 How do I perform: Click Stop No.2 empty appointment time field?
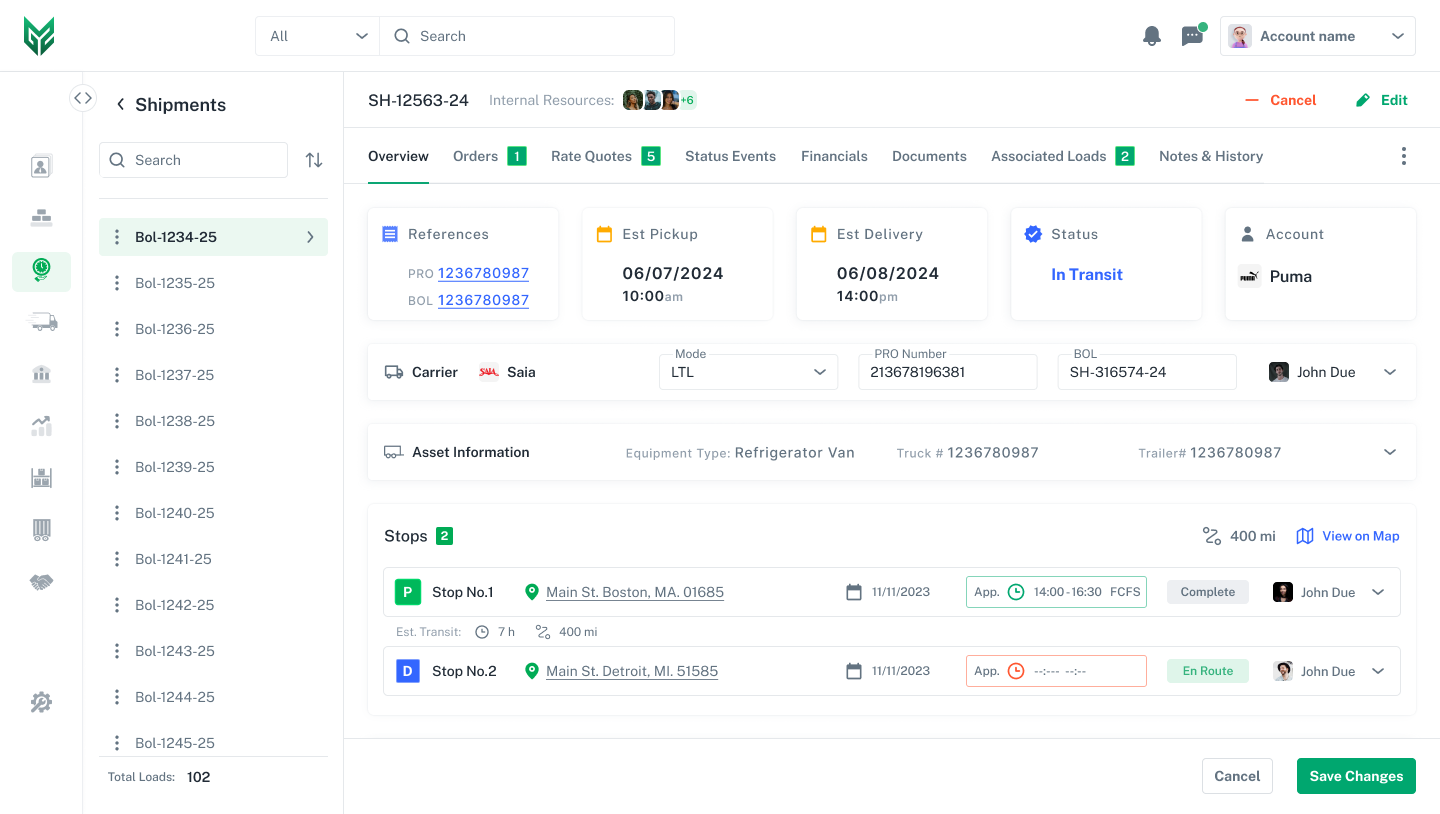click(x=1056, y=671)
